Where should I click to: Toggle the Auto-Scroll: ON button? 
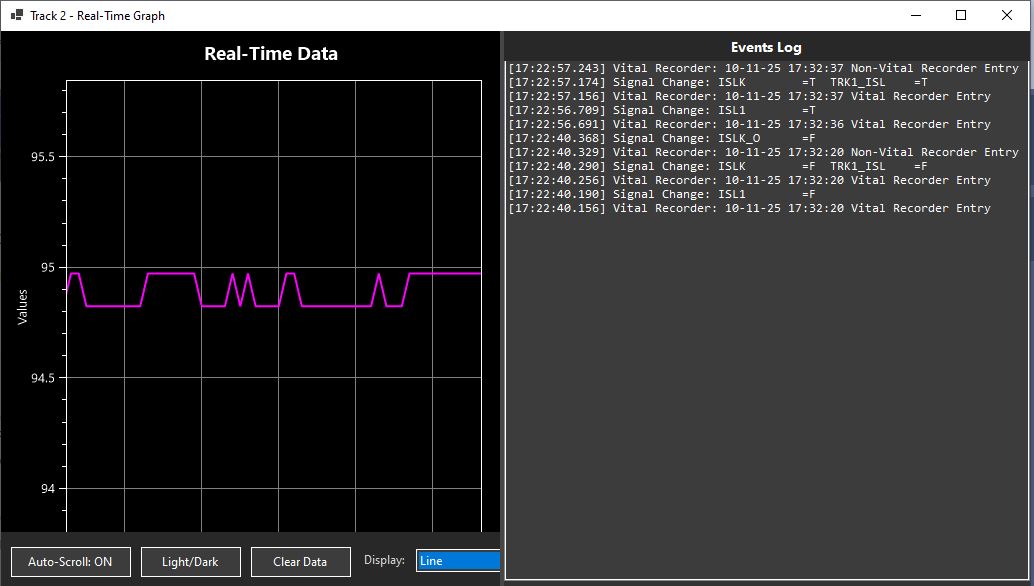71,562
